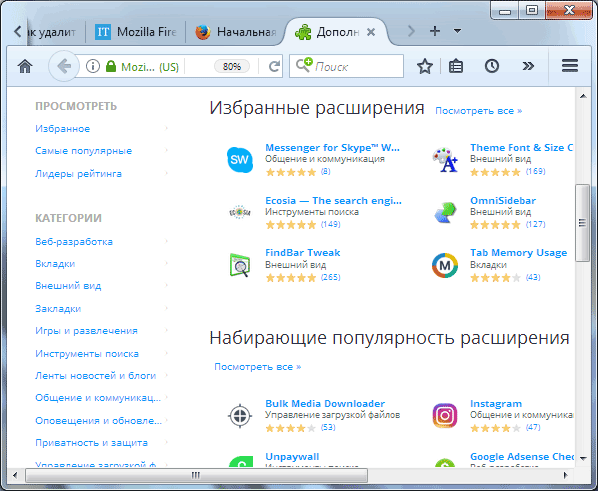Open list of all tabs dropdown
The image size is (598, 491).
click(x=458, y=31)
